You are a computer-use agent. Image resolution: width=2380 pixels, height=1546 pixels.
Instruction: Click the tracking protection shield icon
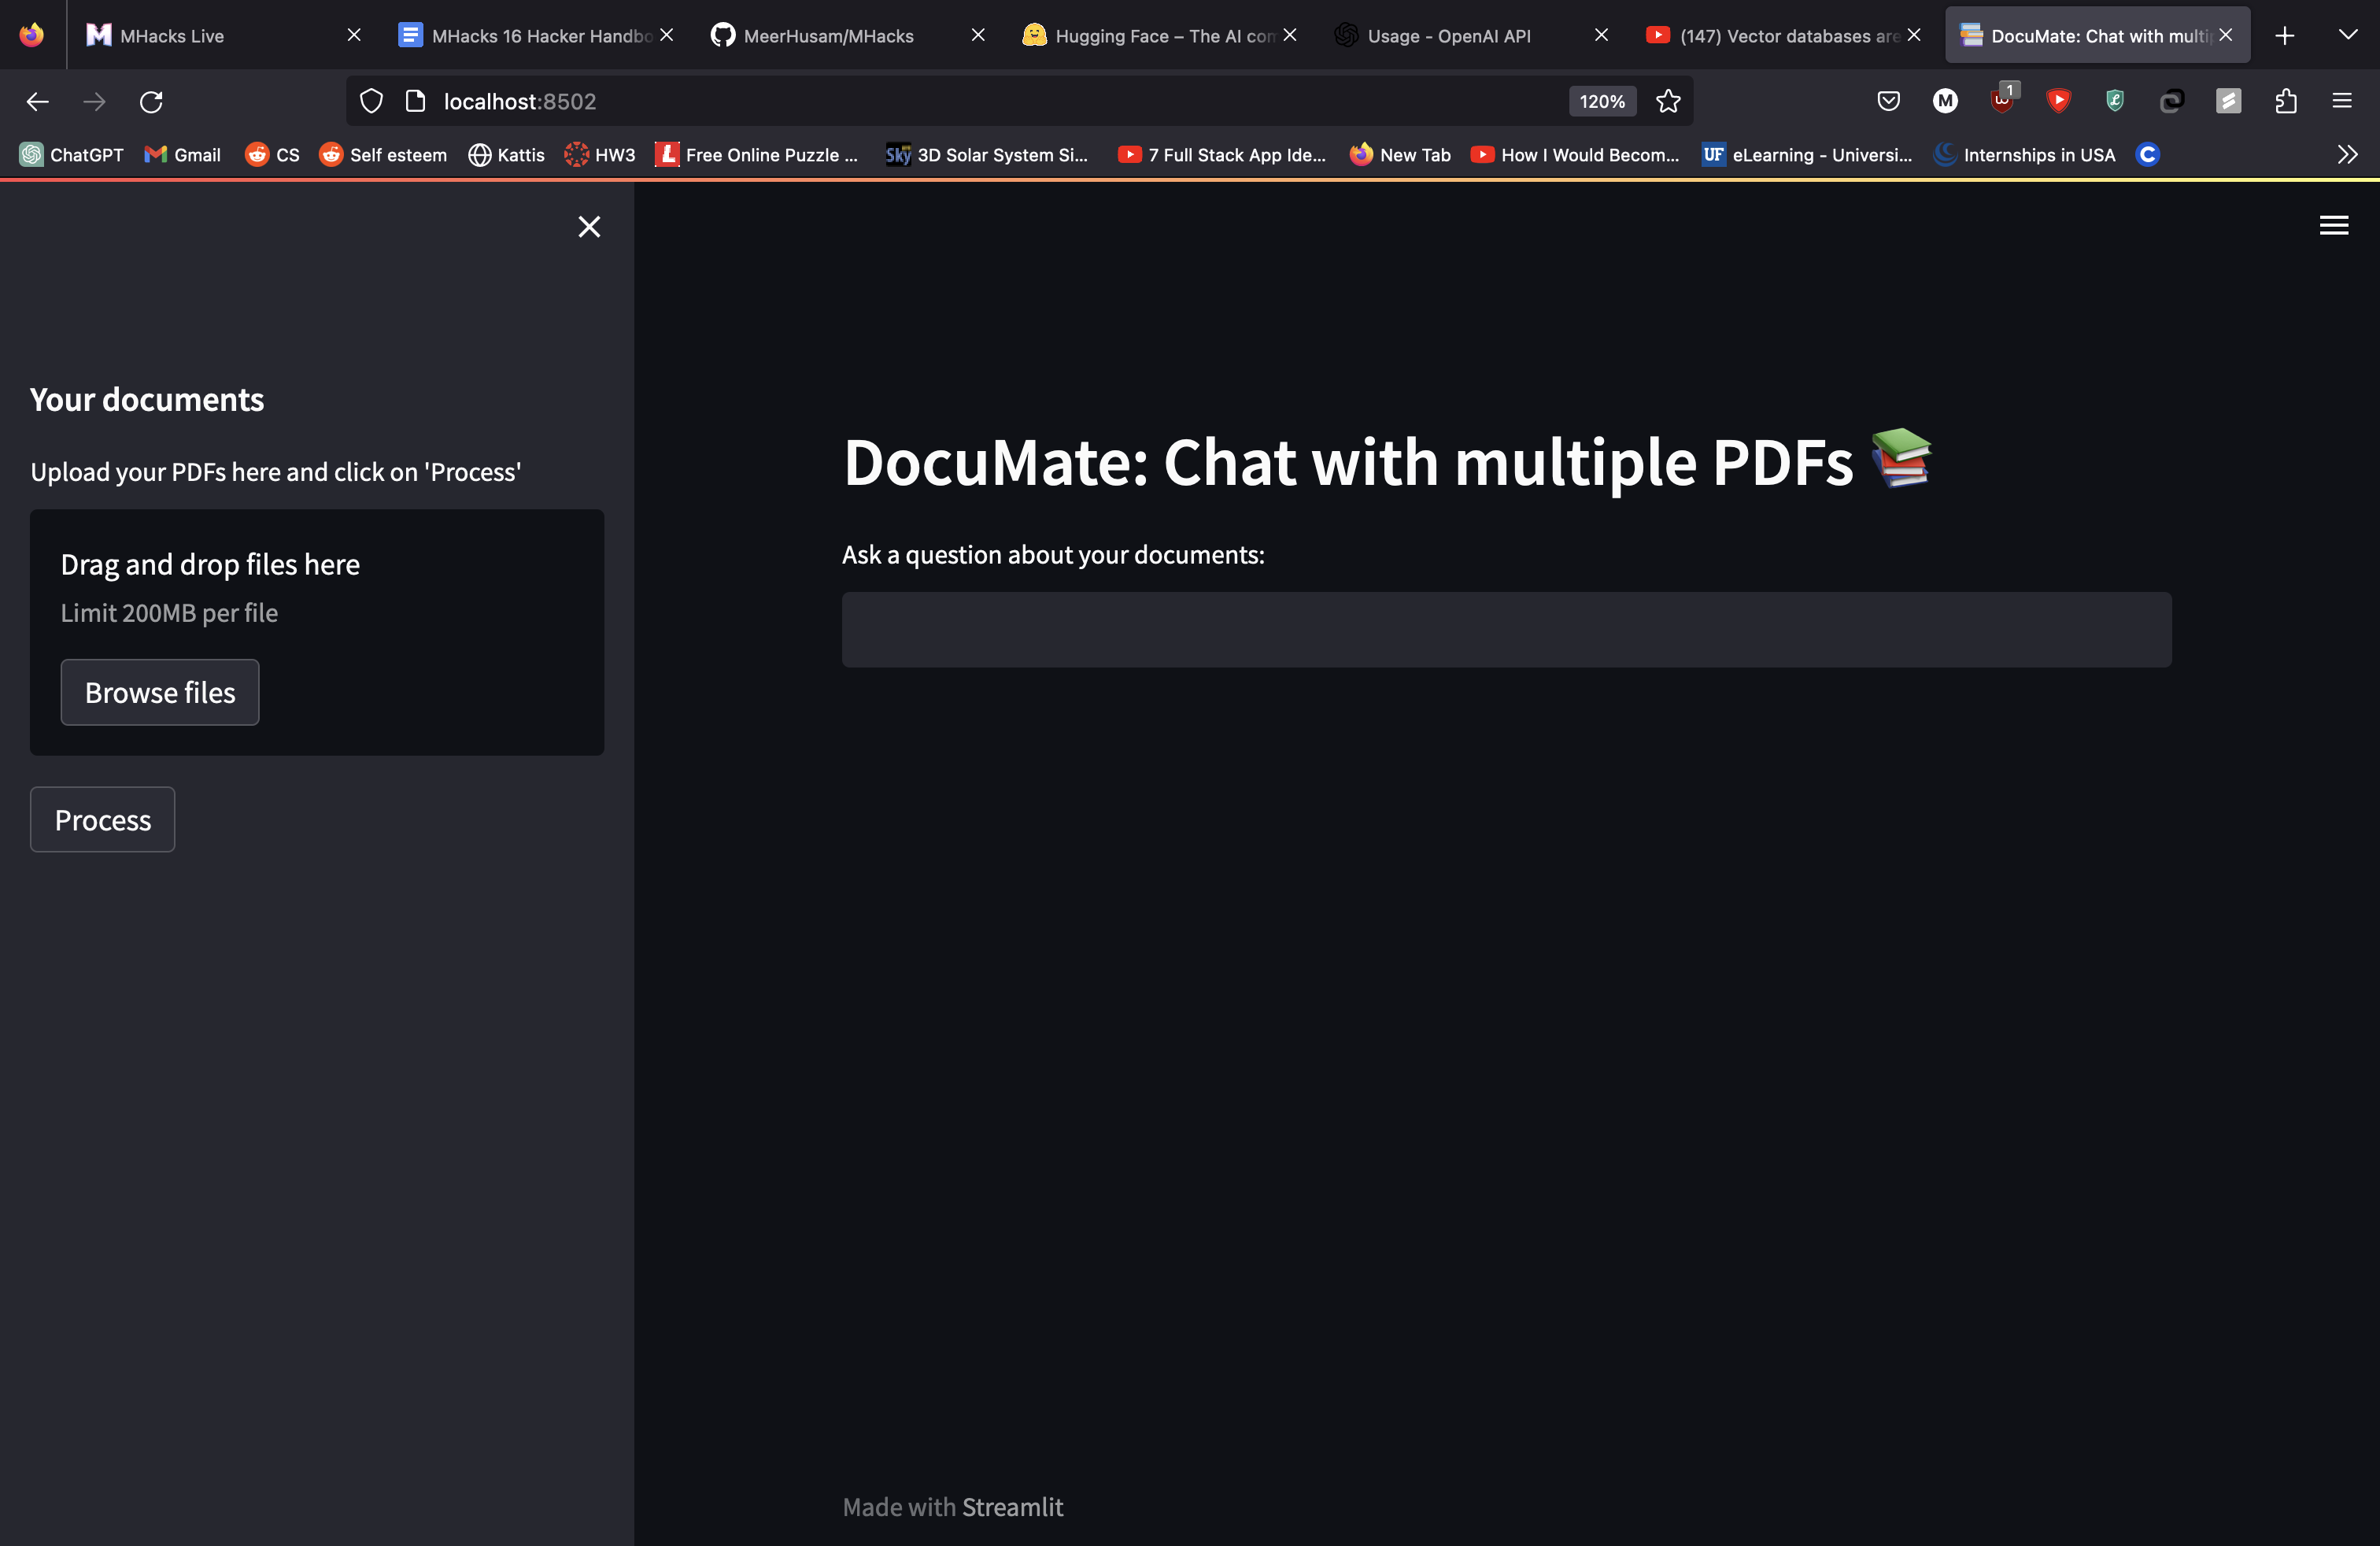tap(371, 101)
